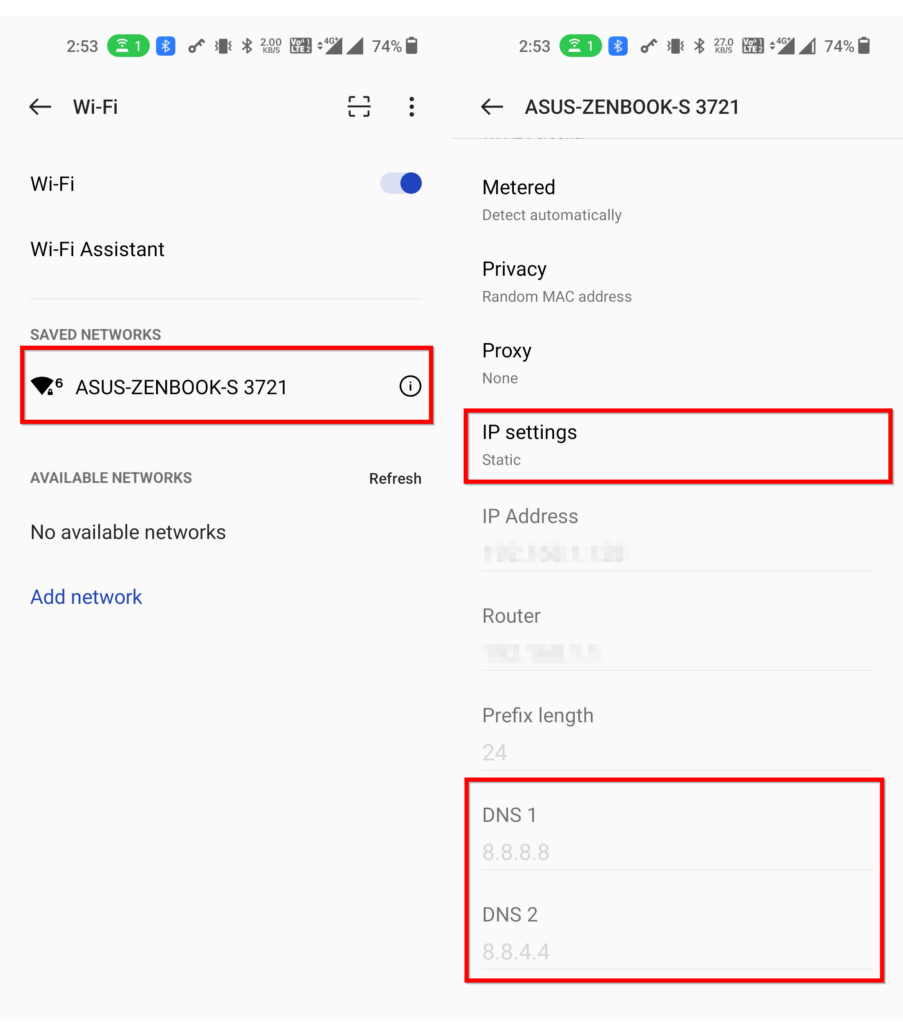903x1024 pixels.
Task: Tap the info icon for ASUS-ZENBOOK-S 3721
Action: 410,386
